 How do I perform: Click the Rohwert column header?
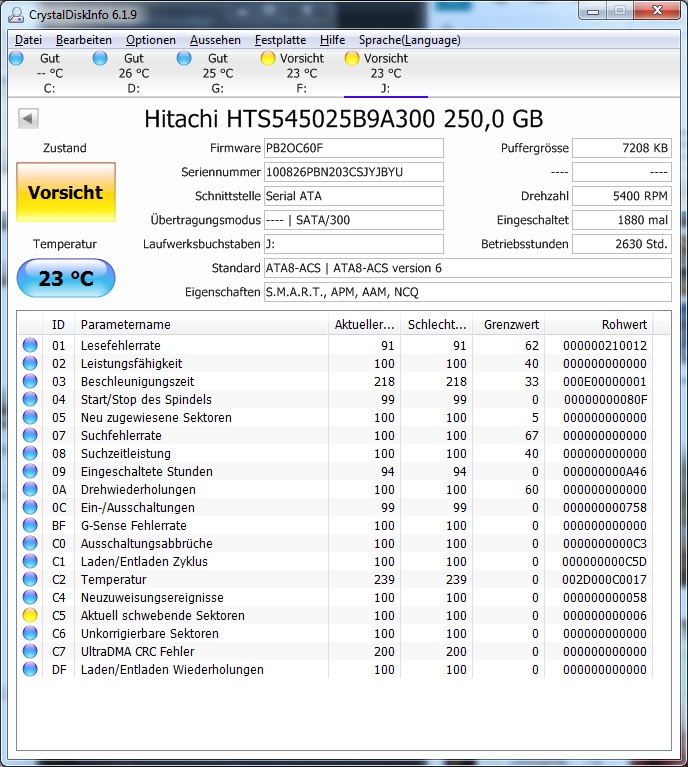624,324
